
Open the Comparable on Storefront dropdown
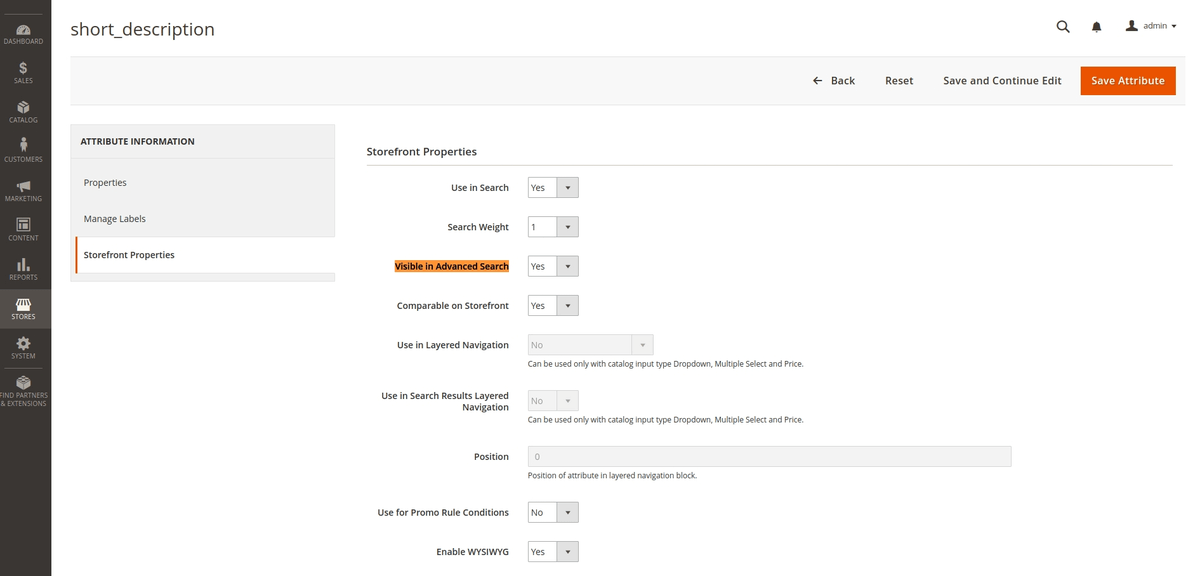click(552, 305)
